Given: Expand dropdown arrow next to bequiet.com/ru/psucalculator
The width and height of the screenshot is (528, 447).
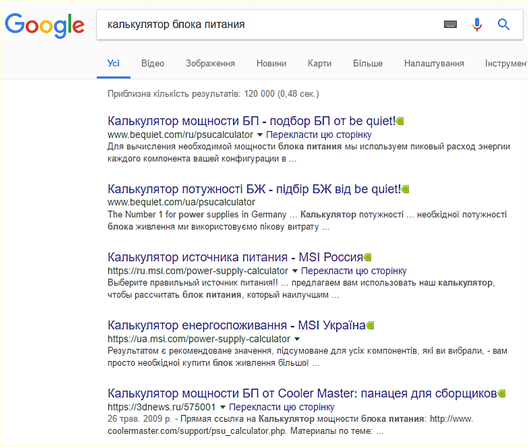Looking at the screenshot, I should click(260, 135).
